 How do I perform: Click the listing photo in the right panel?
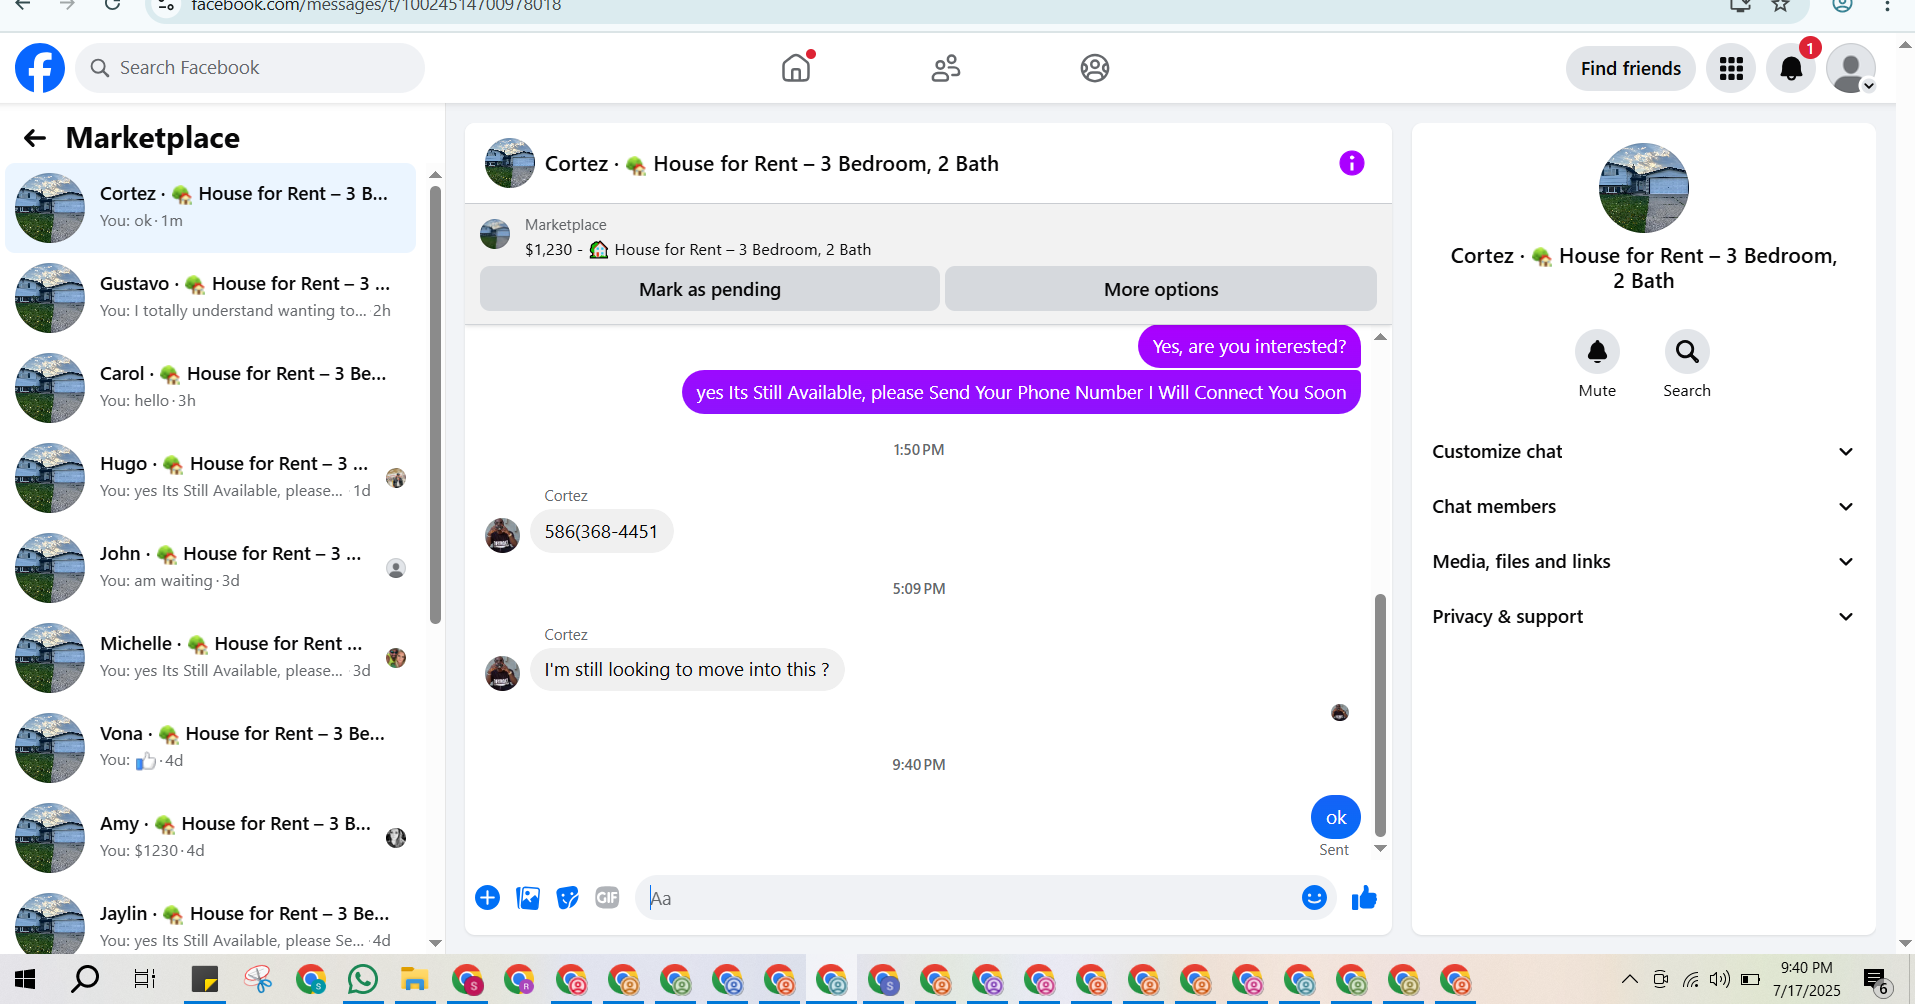pos(1644,188)
